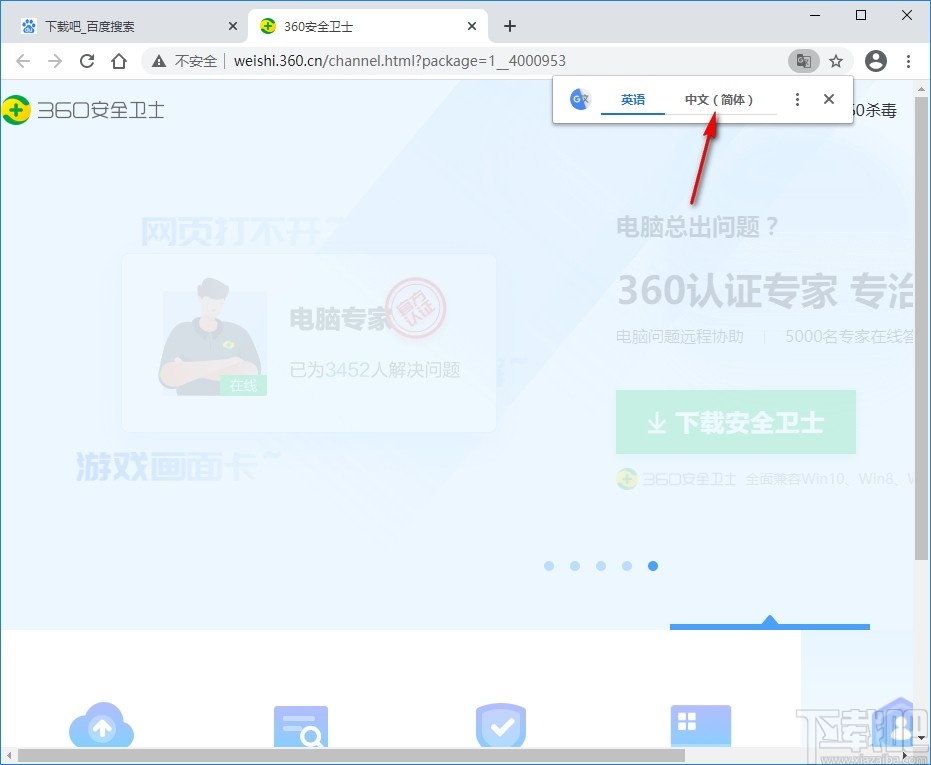Click the home icon in toolbar
The height and width of the screenshot is (765, 931).
[119, 61]
